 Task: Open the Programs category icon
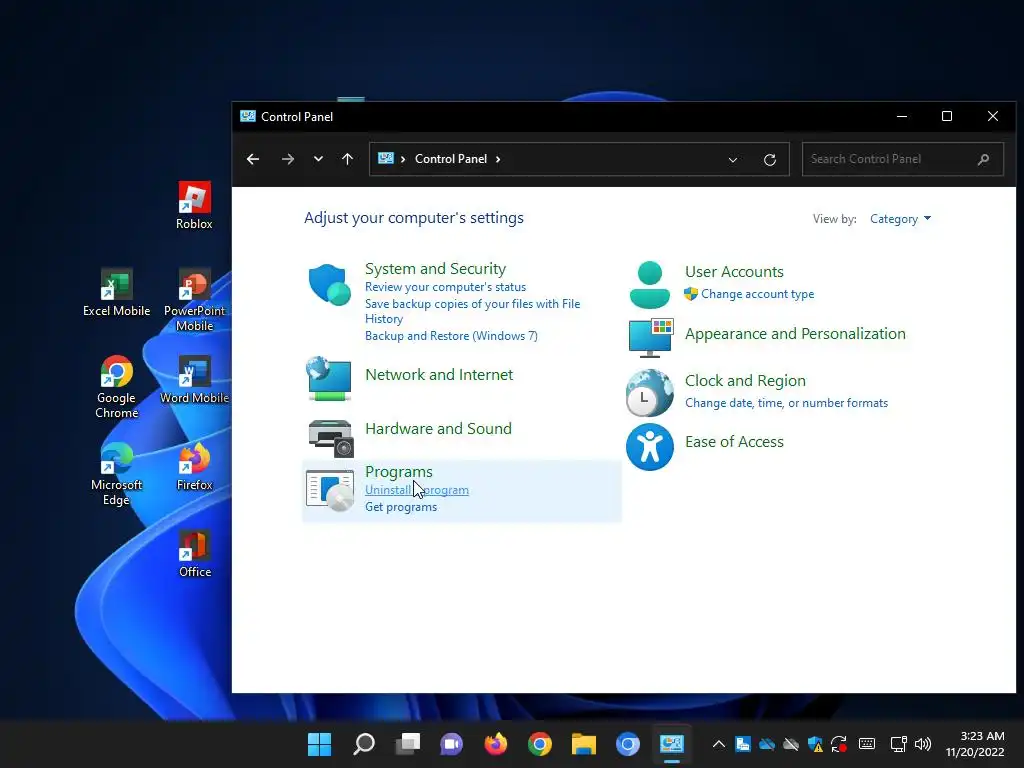point(330,490)
